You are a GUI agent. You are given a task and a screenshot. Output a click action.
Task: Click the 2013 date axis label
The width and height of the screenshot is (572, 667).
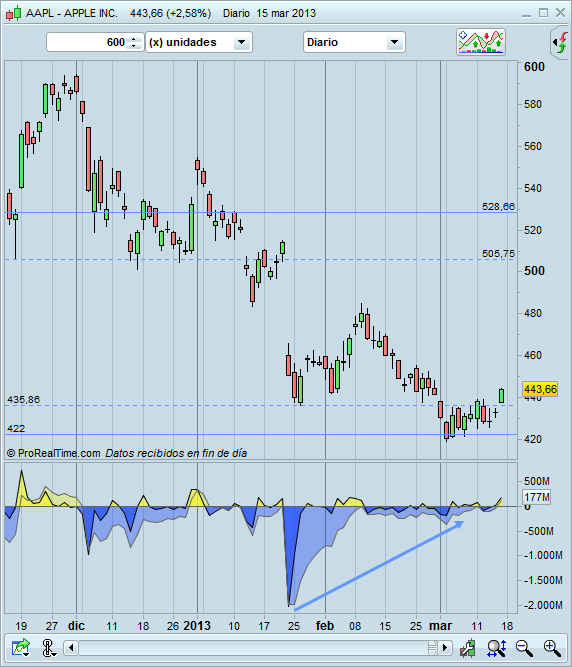tap(197, 626)
